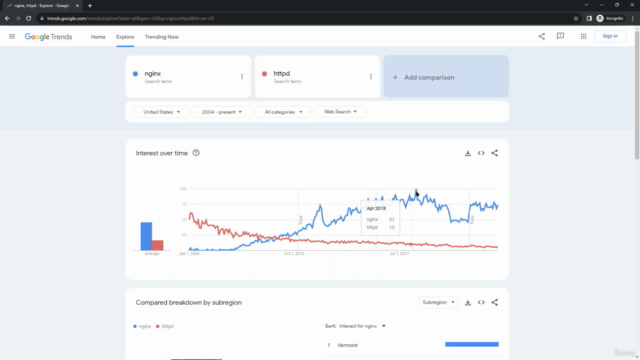Open Web Search type dropdown
The width and height of the screenshot is (640, 360).
[340, 112]
